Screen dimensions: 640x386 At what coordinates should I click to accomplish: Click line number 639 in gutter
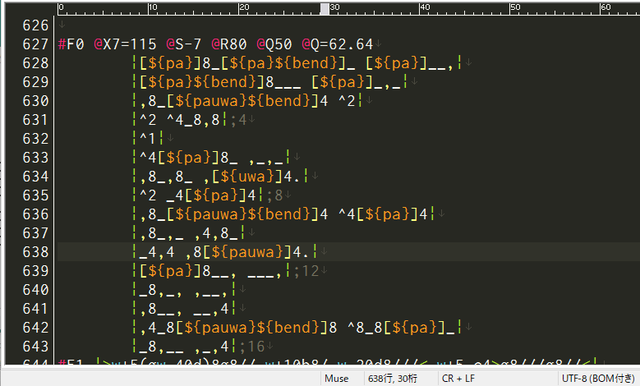click(36, 271)
